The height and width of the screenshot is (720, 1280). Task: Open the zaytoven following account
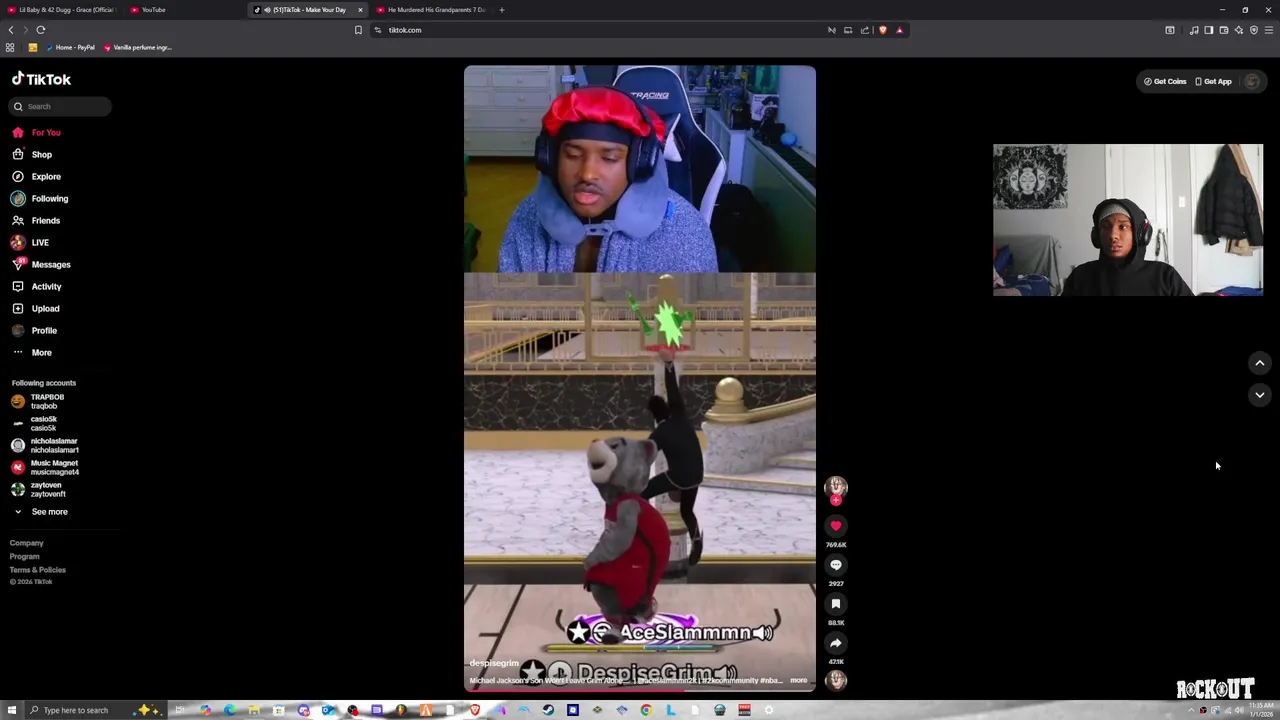tap(39, 489)
